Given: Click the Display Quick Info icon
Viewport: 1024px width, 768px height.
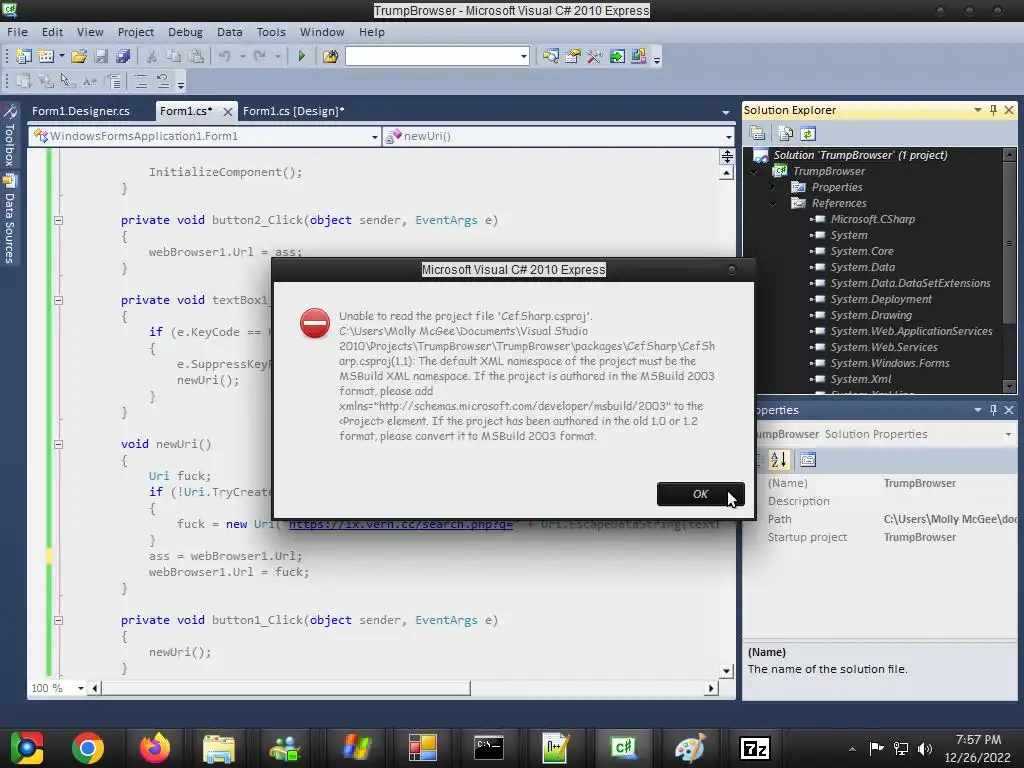Looking at the screenshot, I should tap(68, 81).
